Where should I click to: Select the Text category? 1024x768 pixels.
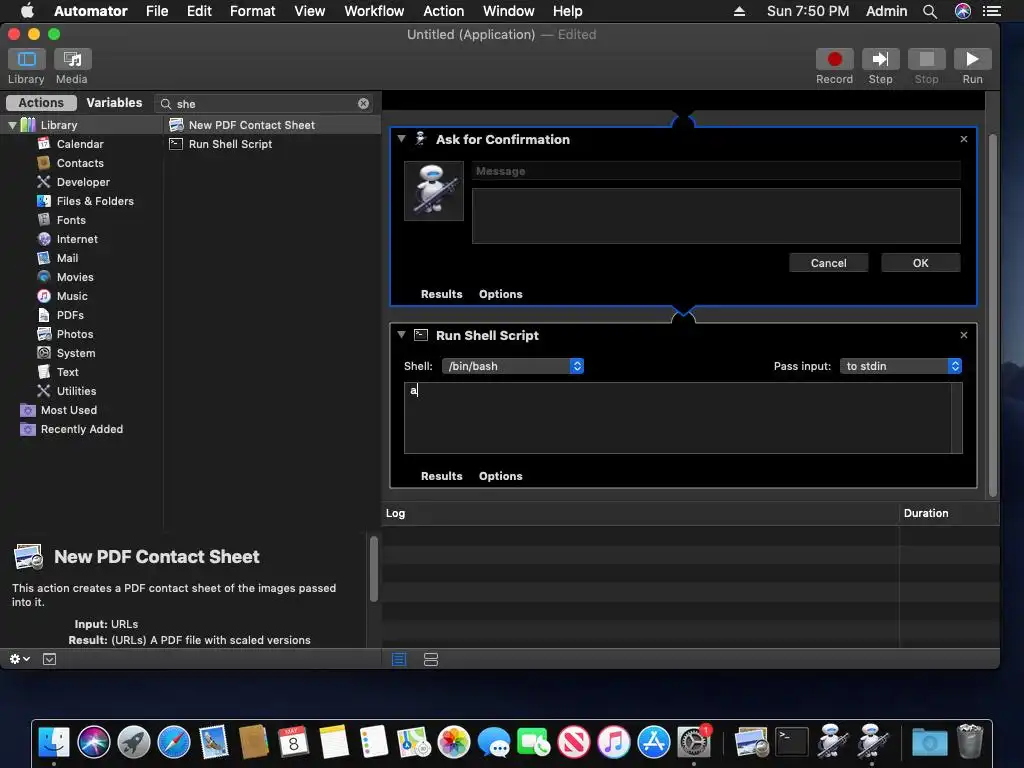[x=67, y=371]
